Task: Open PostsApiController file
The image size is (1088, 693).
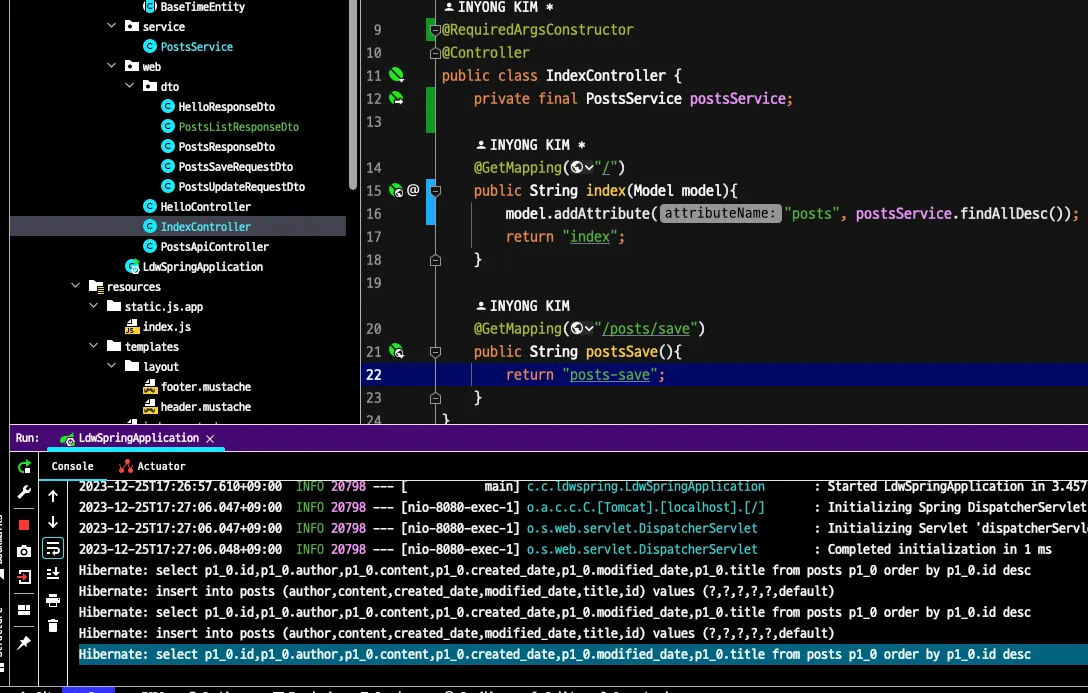Action: (214, 246)
